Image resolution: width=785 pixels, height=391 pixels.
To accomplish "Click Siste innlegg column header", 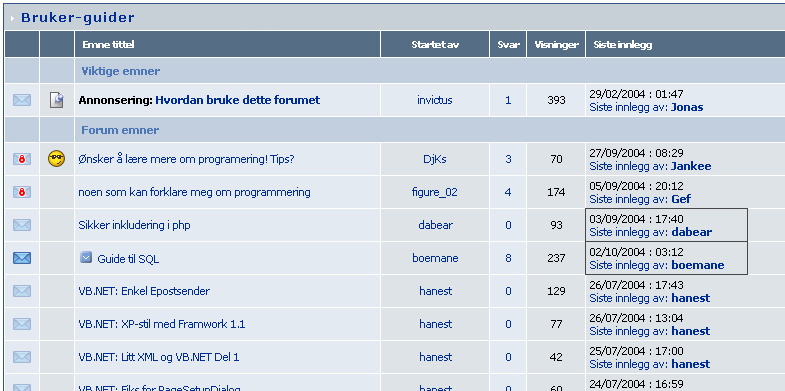I will coord(623,45).
